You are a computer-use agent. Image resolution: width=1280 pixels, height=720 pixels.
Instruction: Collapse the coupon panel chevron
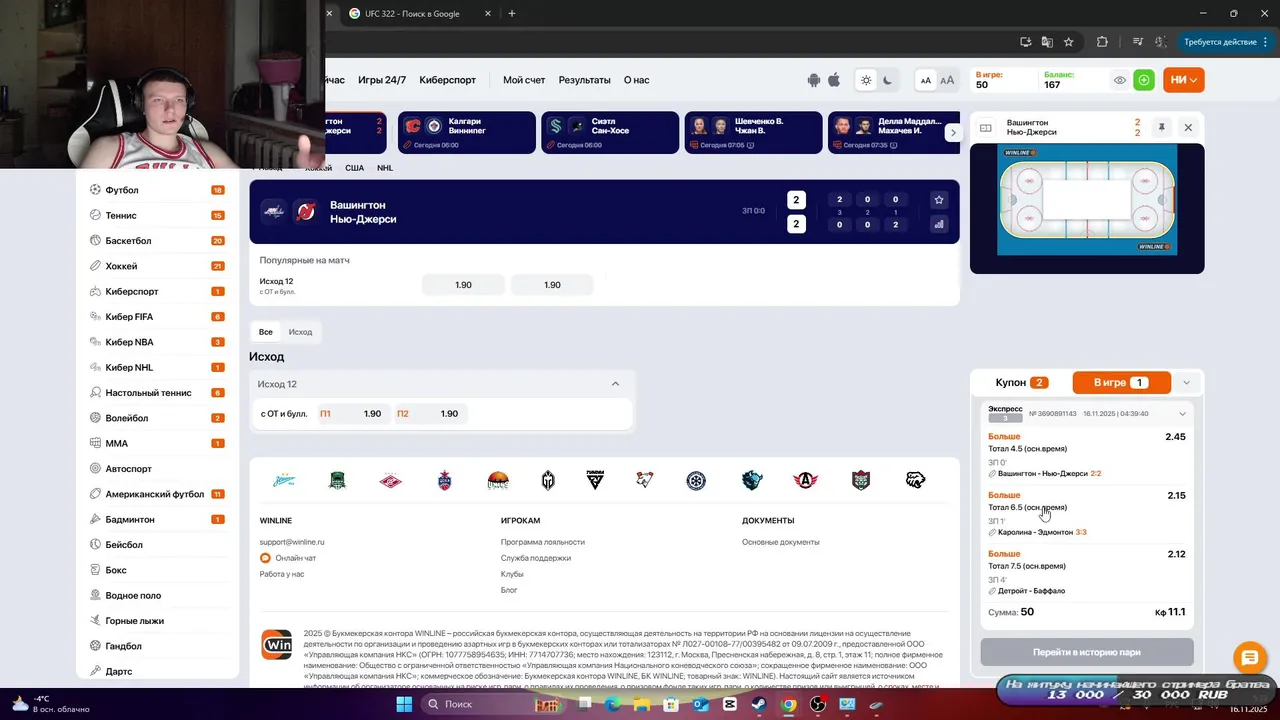[1186, 383]
